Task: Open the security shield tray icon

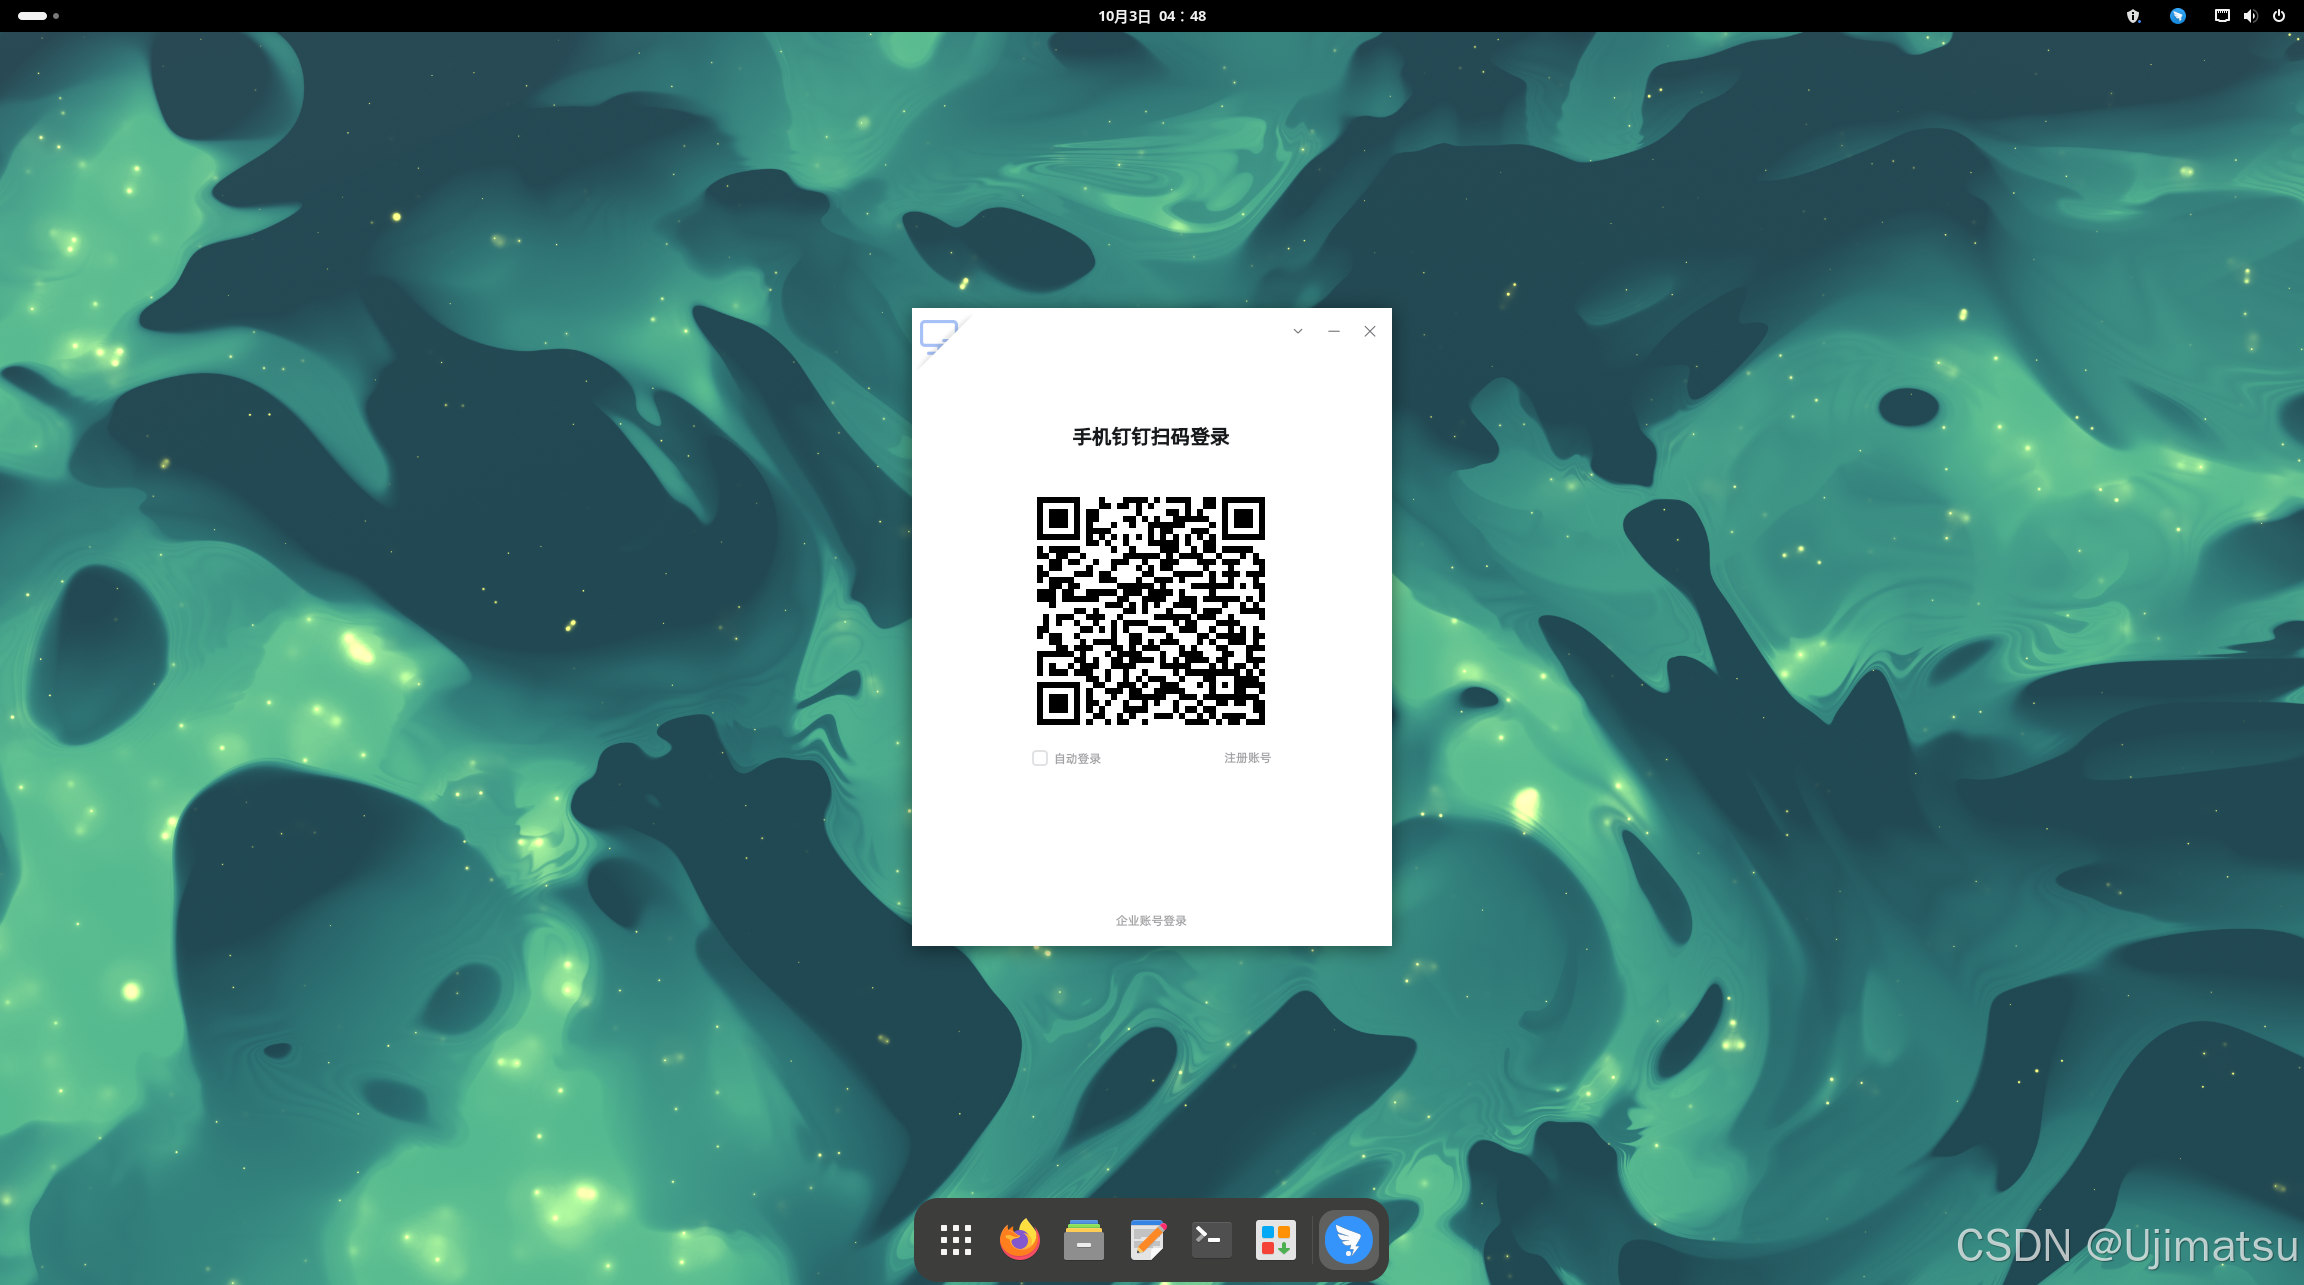Action: [x=2133, y=16]
